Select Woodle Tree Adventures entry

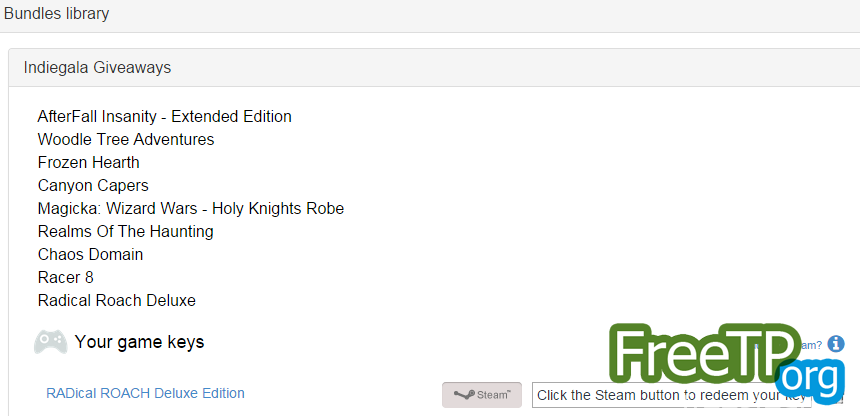click(x=126, y=139)
